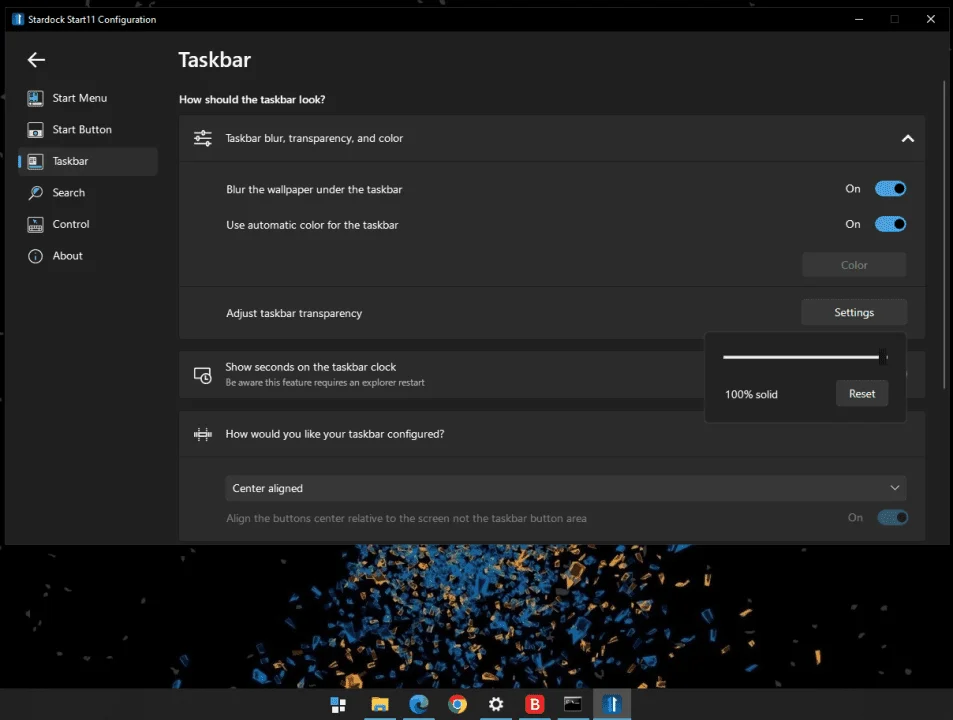Image resolution: width=953 pixels, height=720 pixels.
Task: Select the Taskbar item in the sidebar
Action: pos(88,161)
